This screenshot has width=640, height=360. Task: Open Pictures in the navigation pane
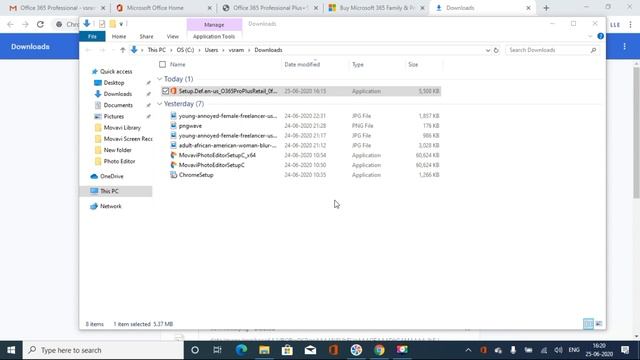[x=113, y=116]
